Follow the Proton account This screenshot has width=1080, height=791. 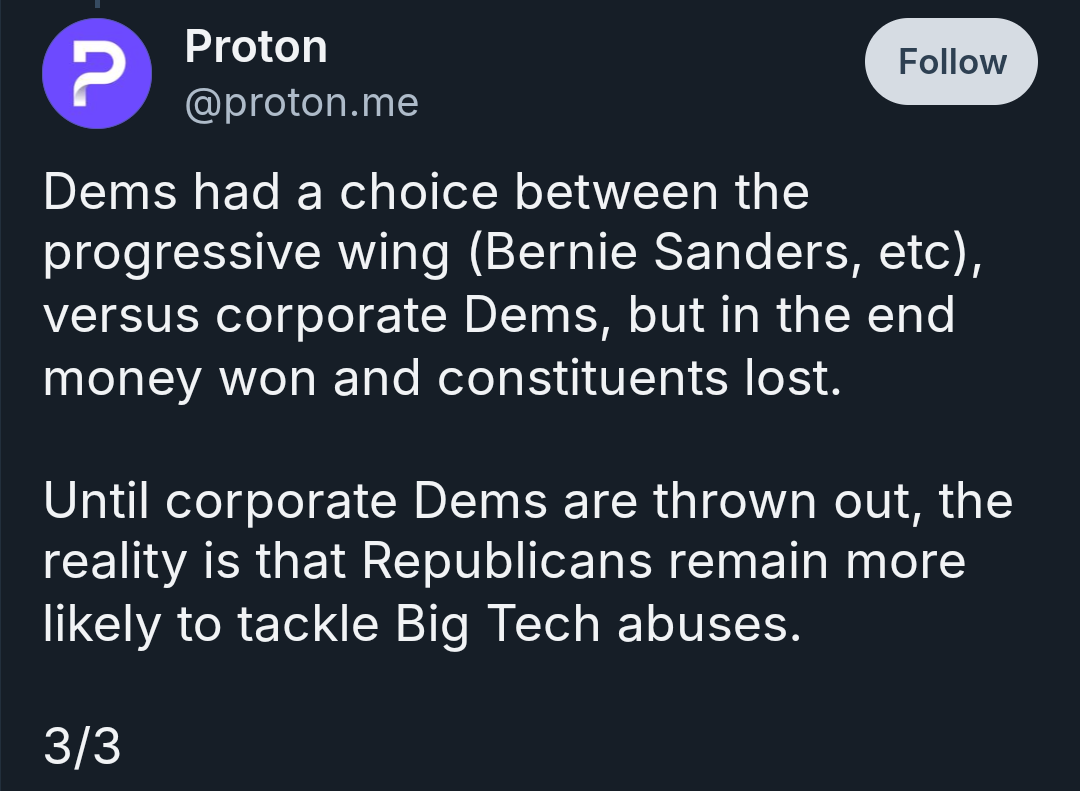951,62
